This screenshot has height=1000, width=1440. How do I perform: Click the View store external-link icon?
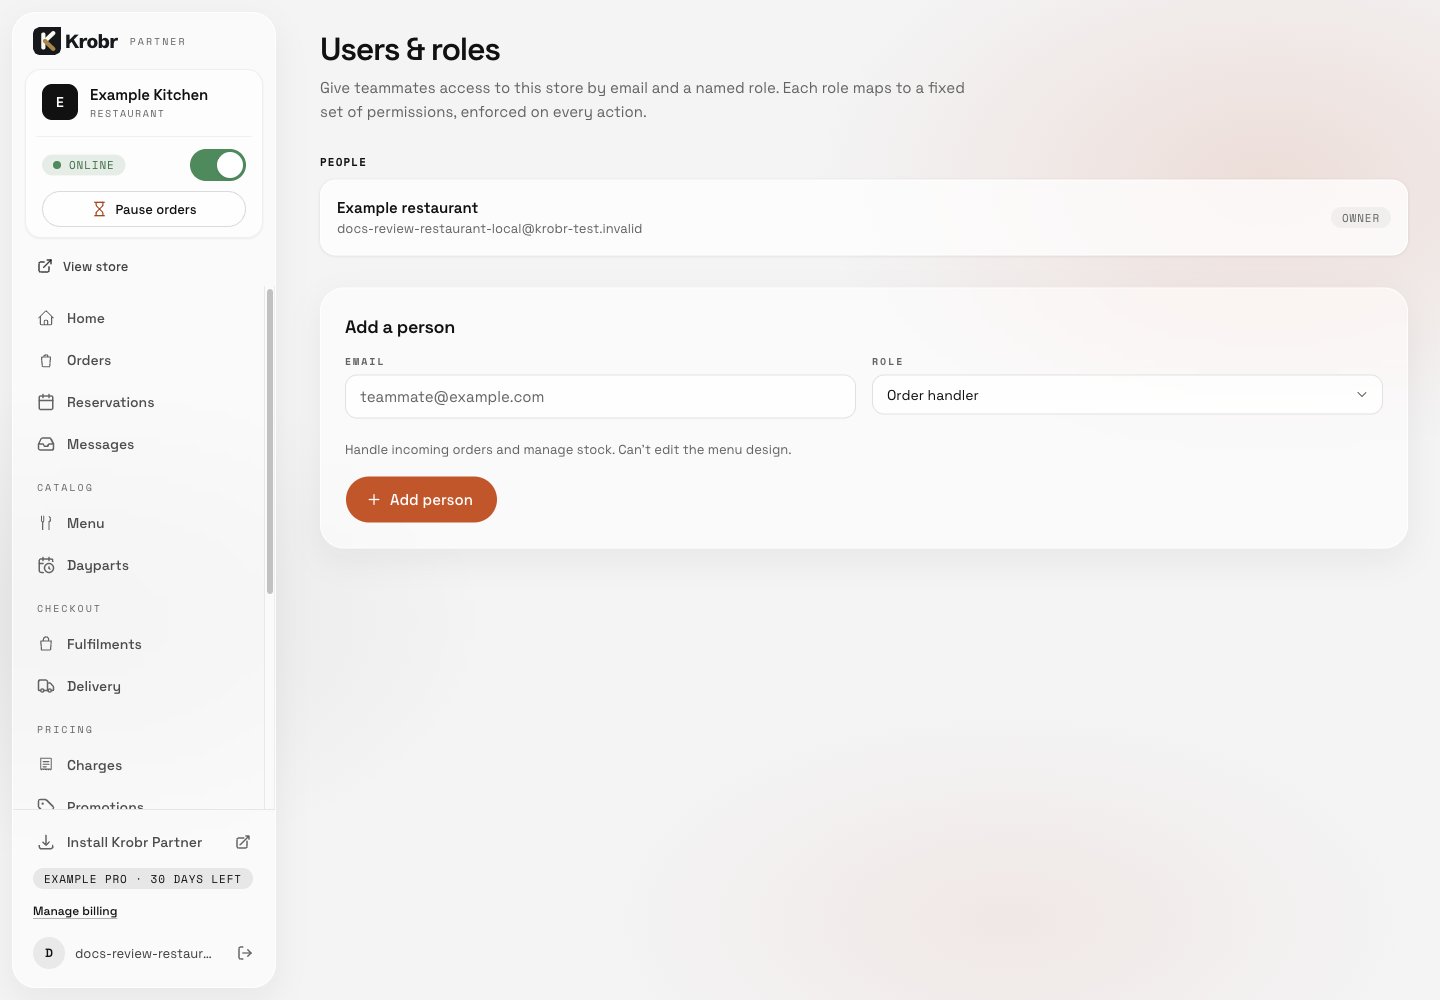pyautogui.click(x=45, y=266)
